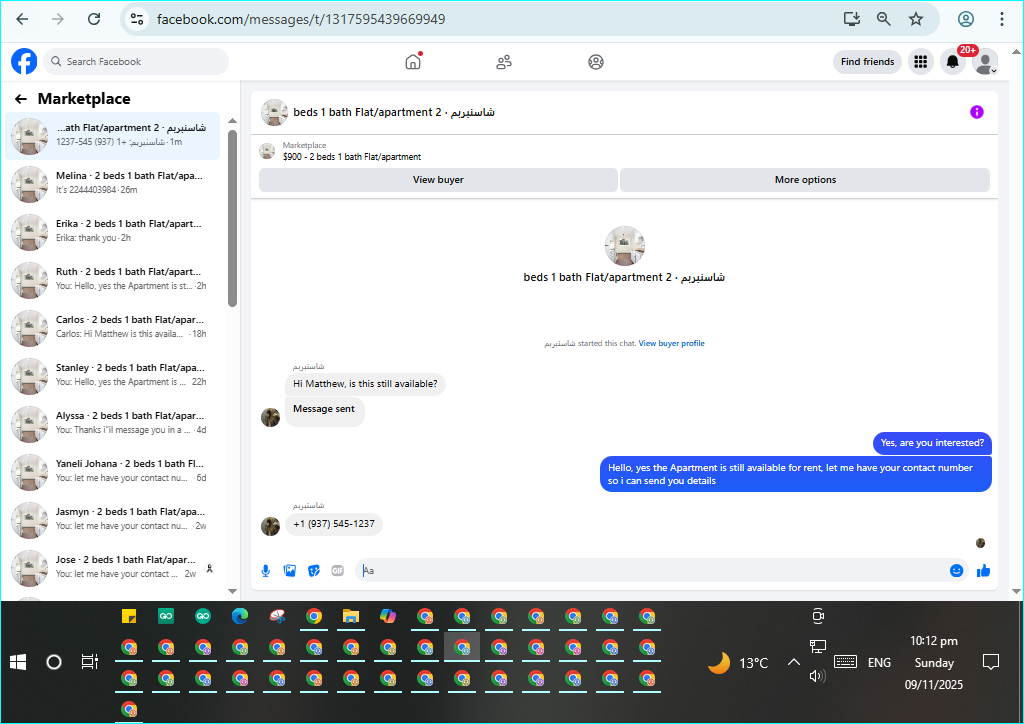Open the Windows notification center icon
The width and height of the screenshot is (1024, 724).
991,663
